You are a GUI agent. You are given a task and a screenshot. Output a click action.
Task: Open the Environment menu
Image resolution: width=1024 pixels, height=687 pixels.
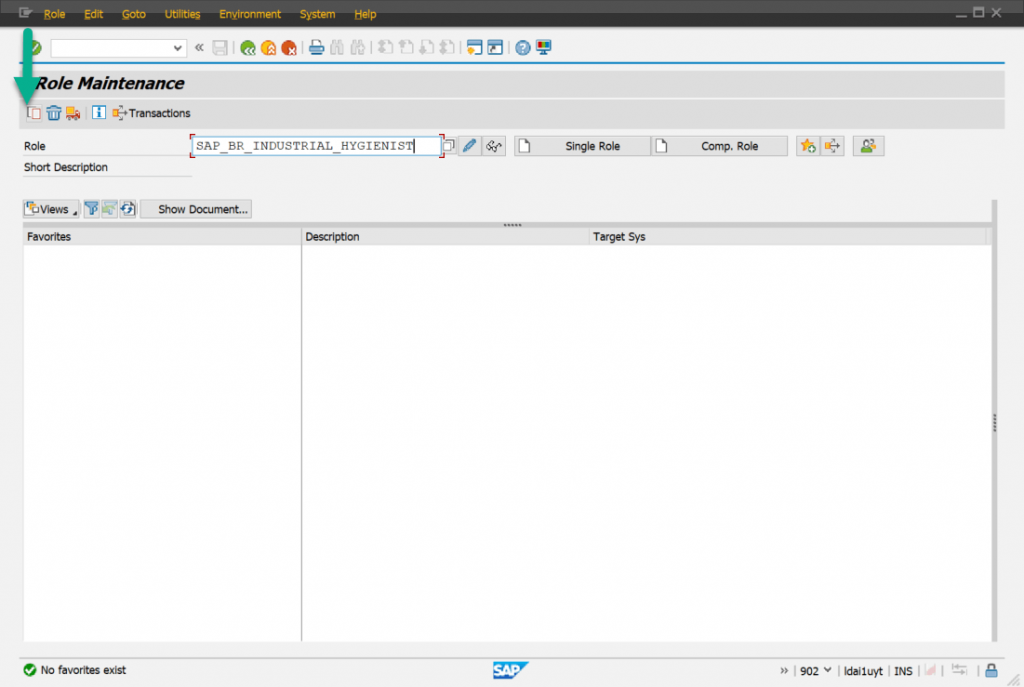(249, 14)
